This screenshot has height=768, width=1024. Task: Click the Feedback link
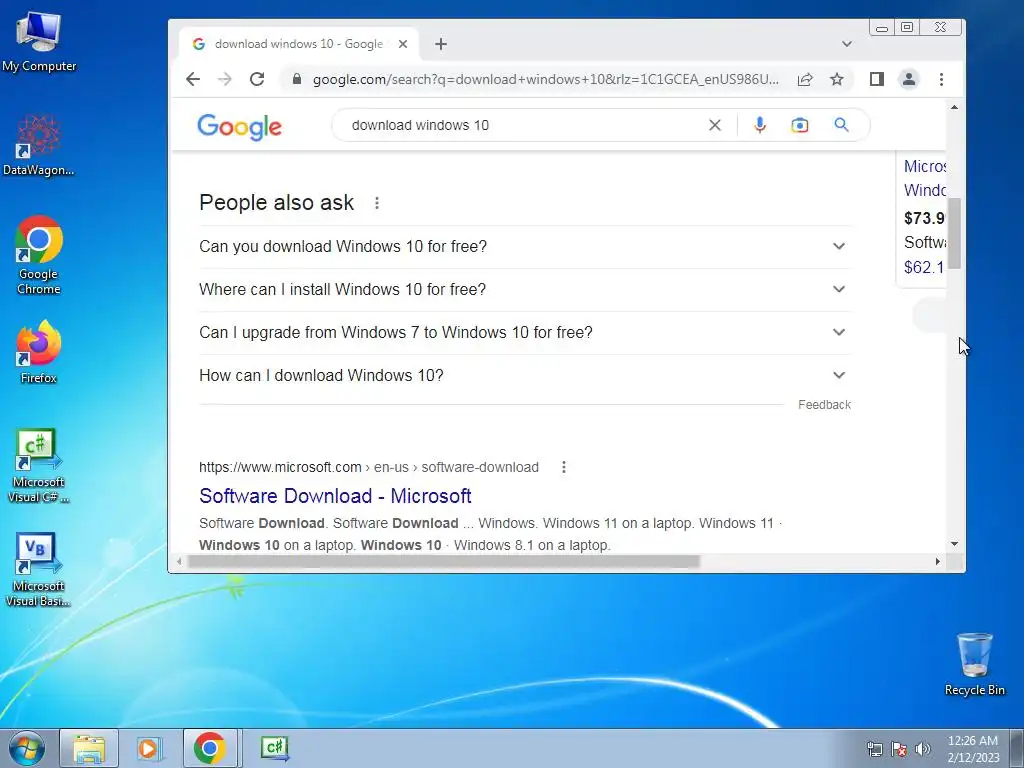click(824, 405)
